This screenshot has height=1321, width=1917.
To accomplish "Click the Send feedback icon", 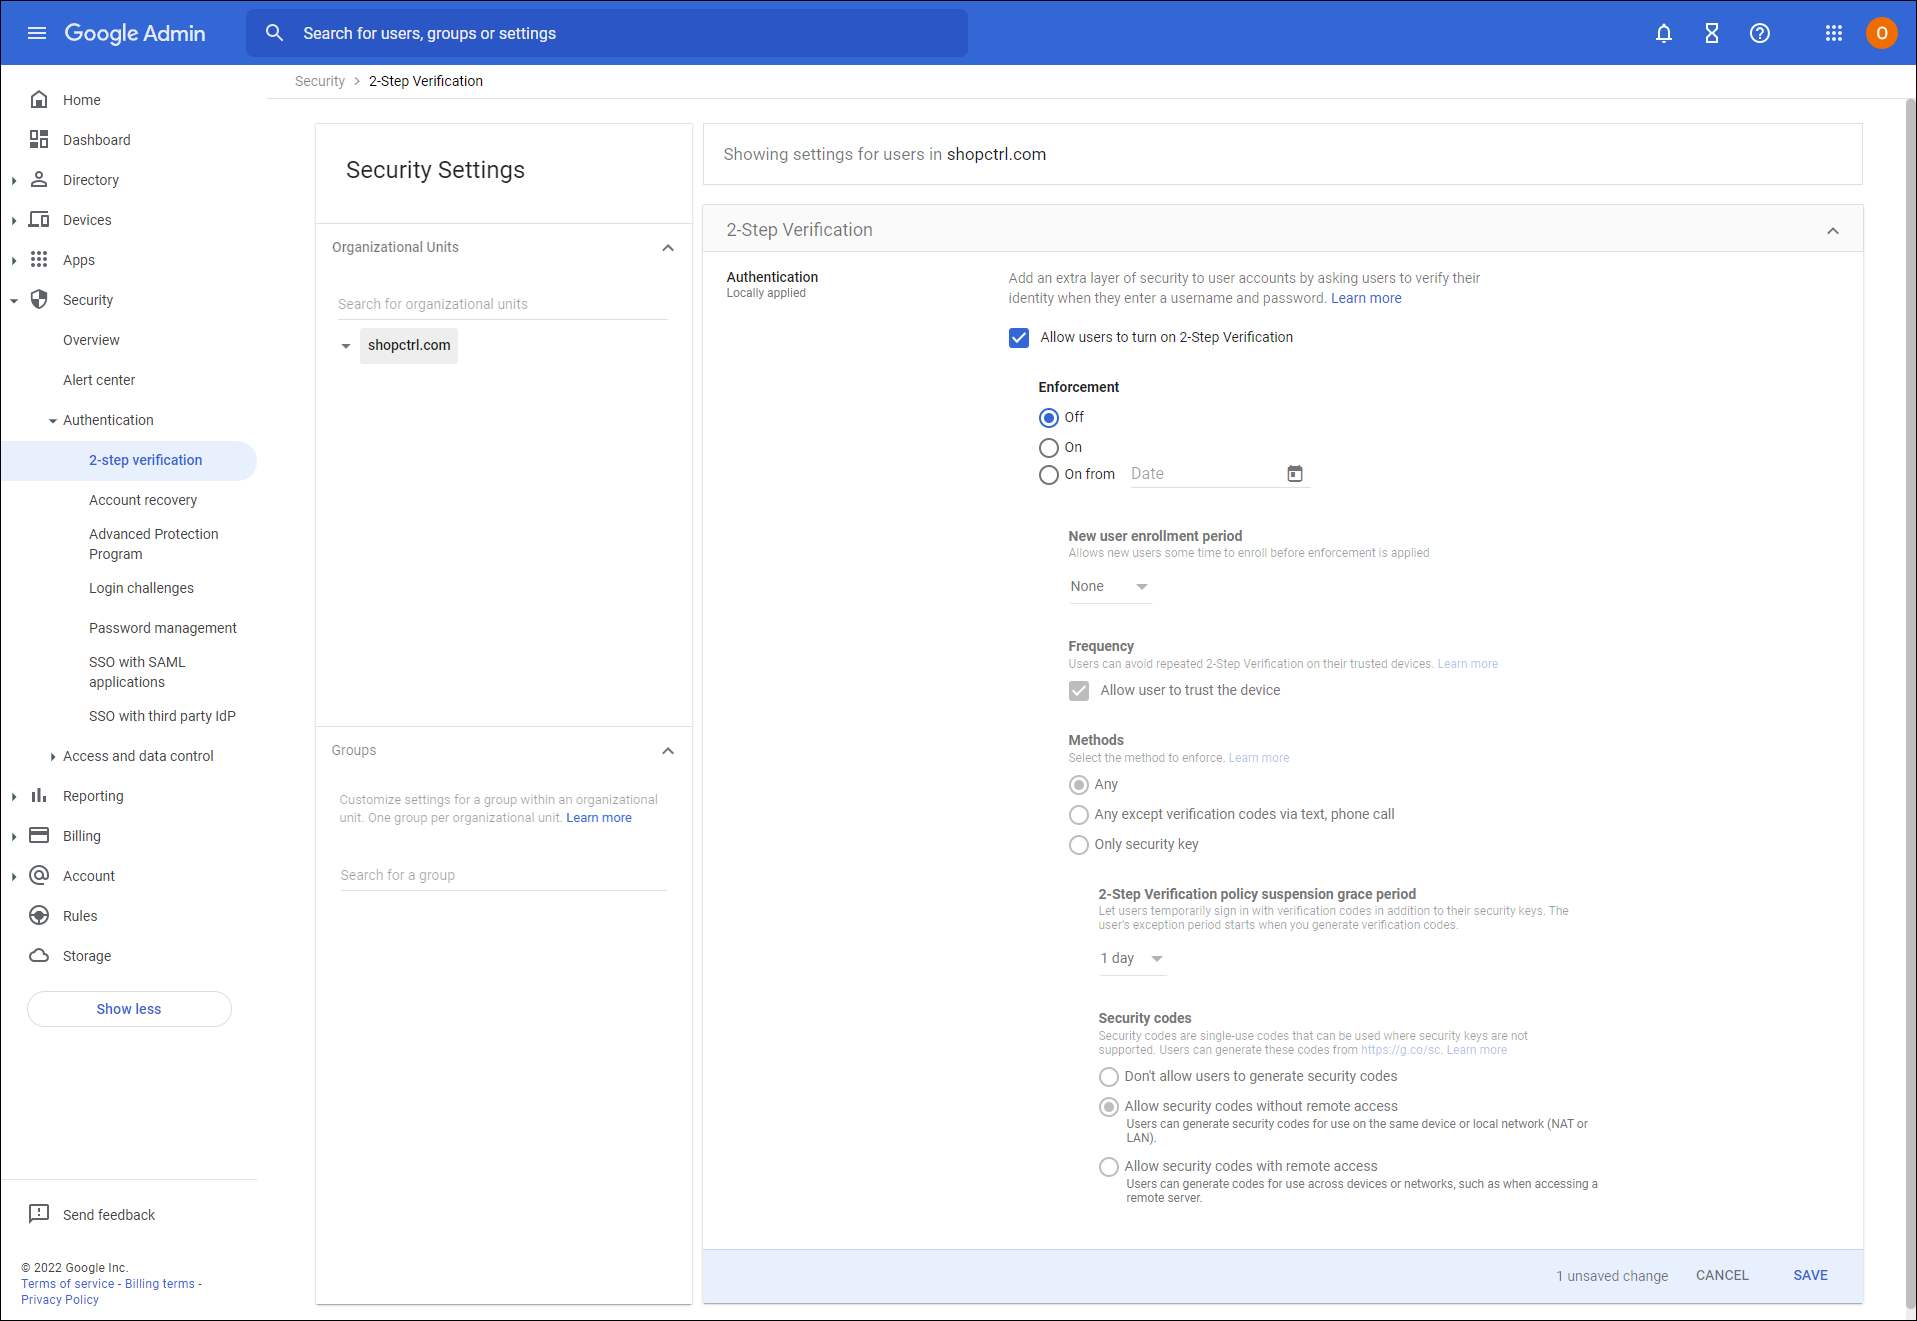I will 39,1214.
